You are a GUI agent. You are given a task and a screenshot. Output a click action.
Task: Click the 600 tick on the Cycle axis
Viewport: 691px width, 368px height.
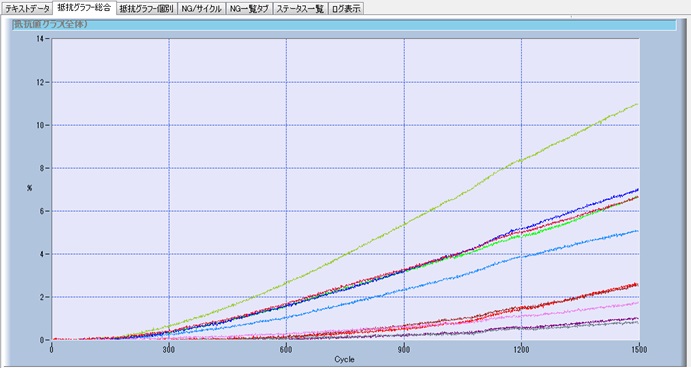[286, 350]
